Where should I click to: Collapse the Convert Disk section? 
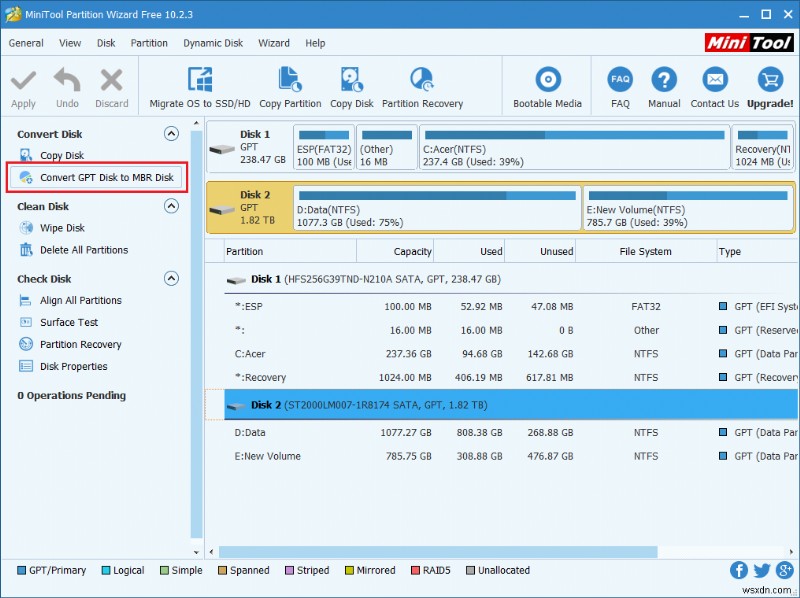click(x=171, y=134)
